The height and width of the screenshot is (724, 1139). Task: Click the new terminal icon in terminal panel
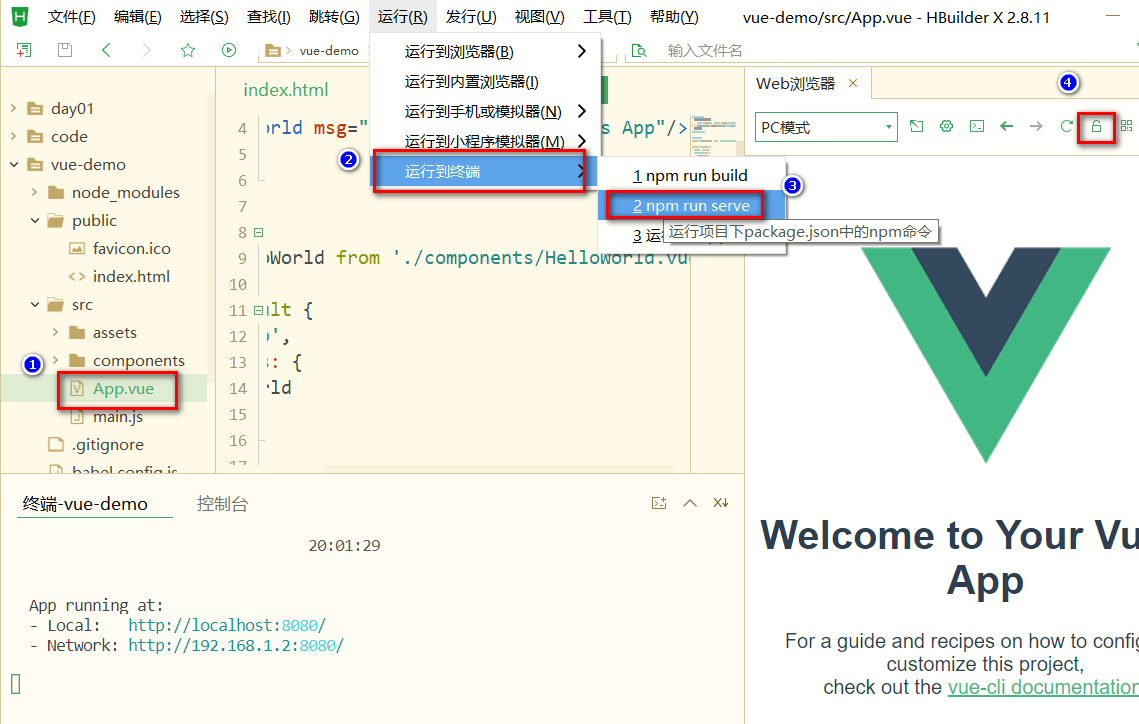coord(659,503)
